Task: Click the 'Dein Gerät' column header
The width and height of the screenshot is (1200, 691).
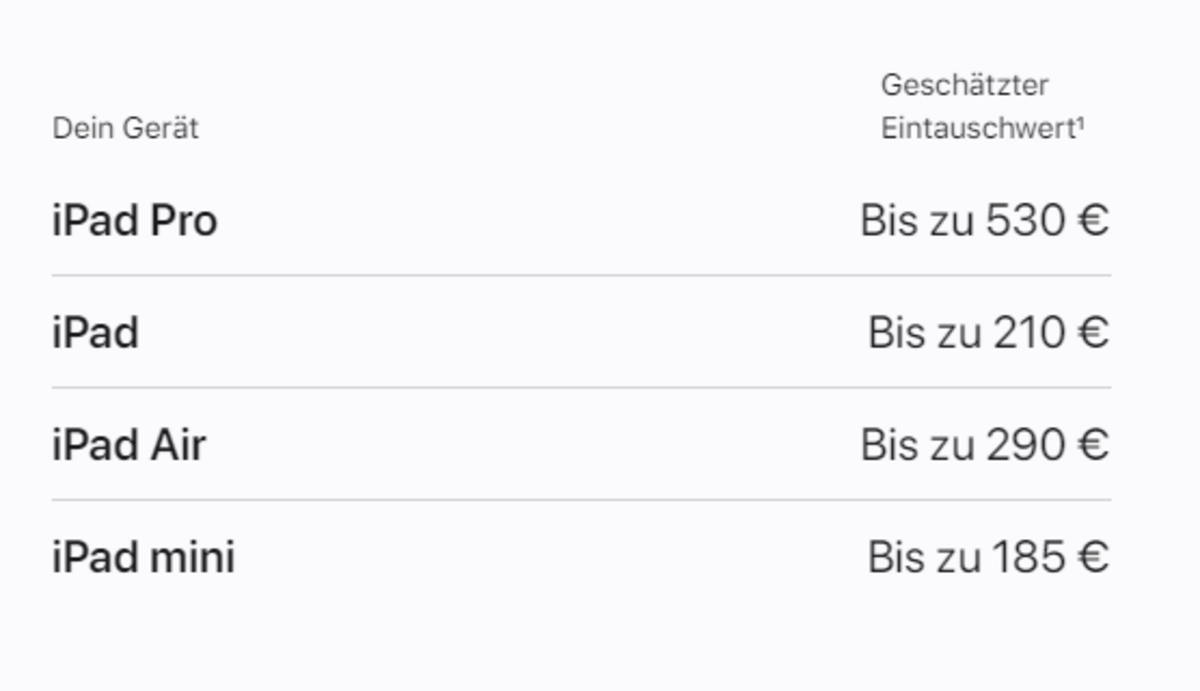Action: pos(125,128)
